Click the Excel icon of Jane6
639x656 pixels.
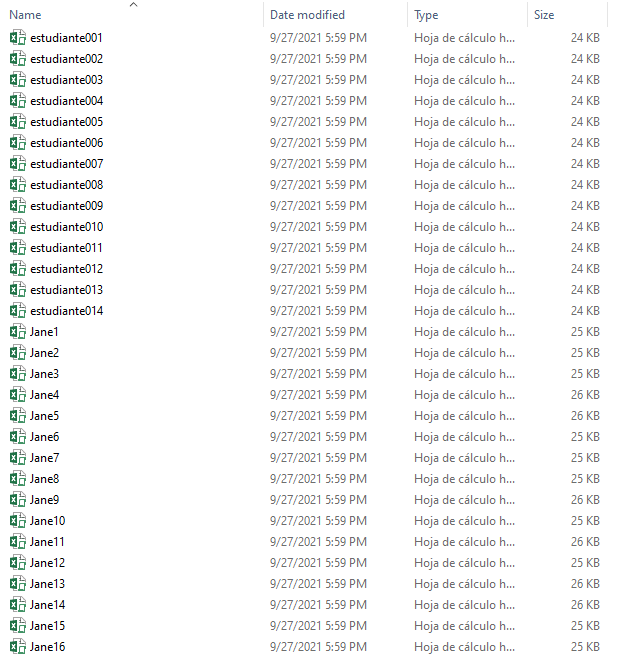tap(18, 437)
